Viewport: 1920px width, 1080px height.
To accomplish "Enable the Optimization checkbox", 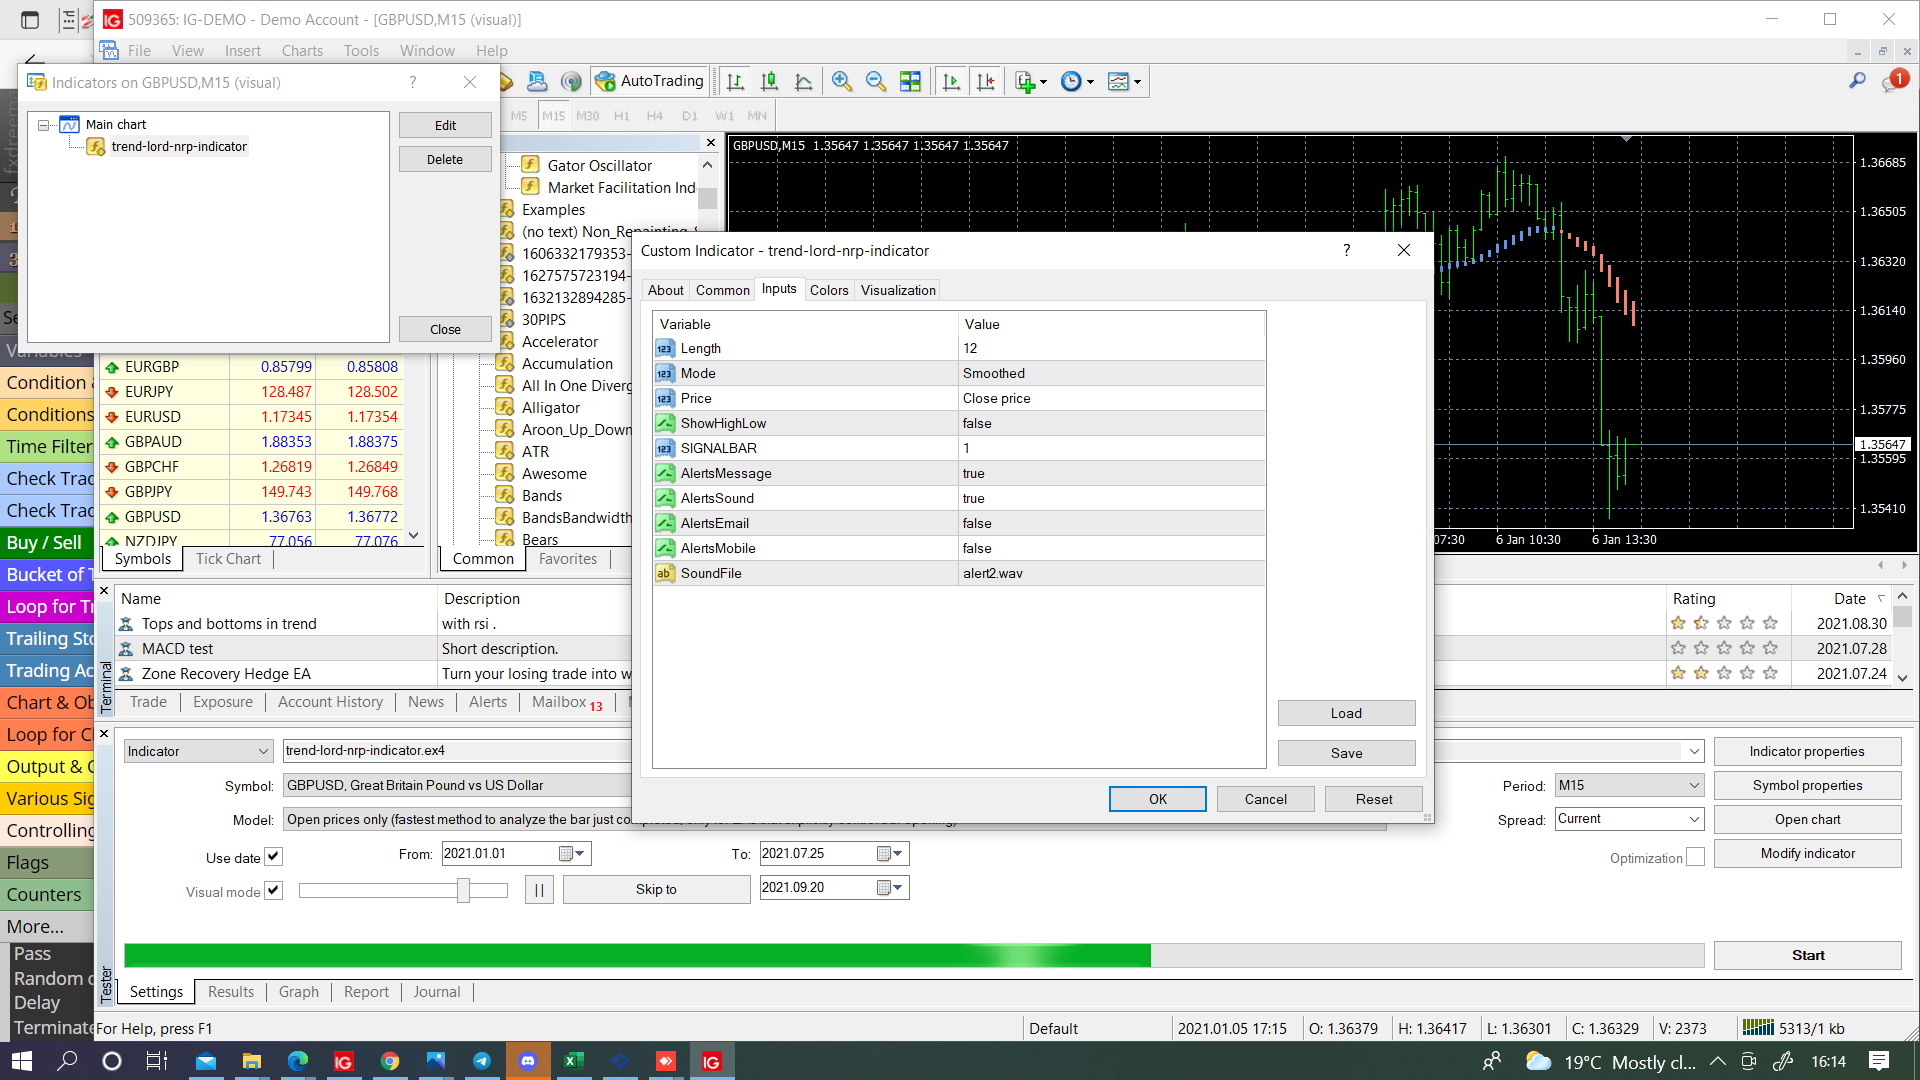I will 1695,857.
